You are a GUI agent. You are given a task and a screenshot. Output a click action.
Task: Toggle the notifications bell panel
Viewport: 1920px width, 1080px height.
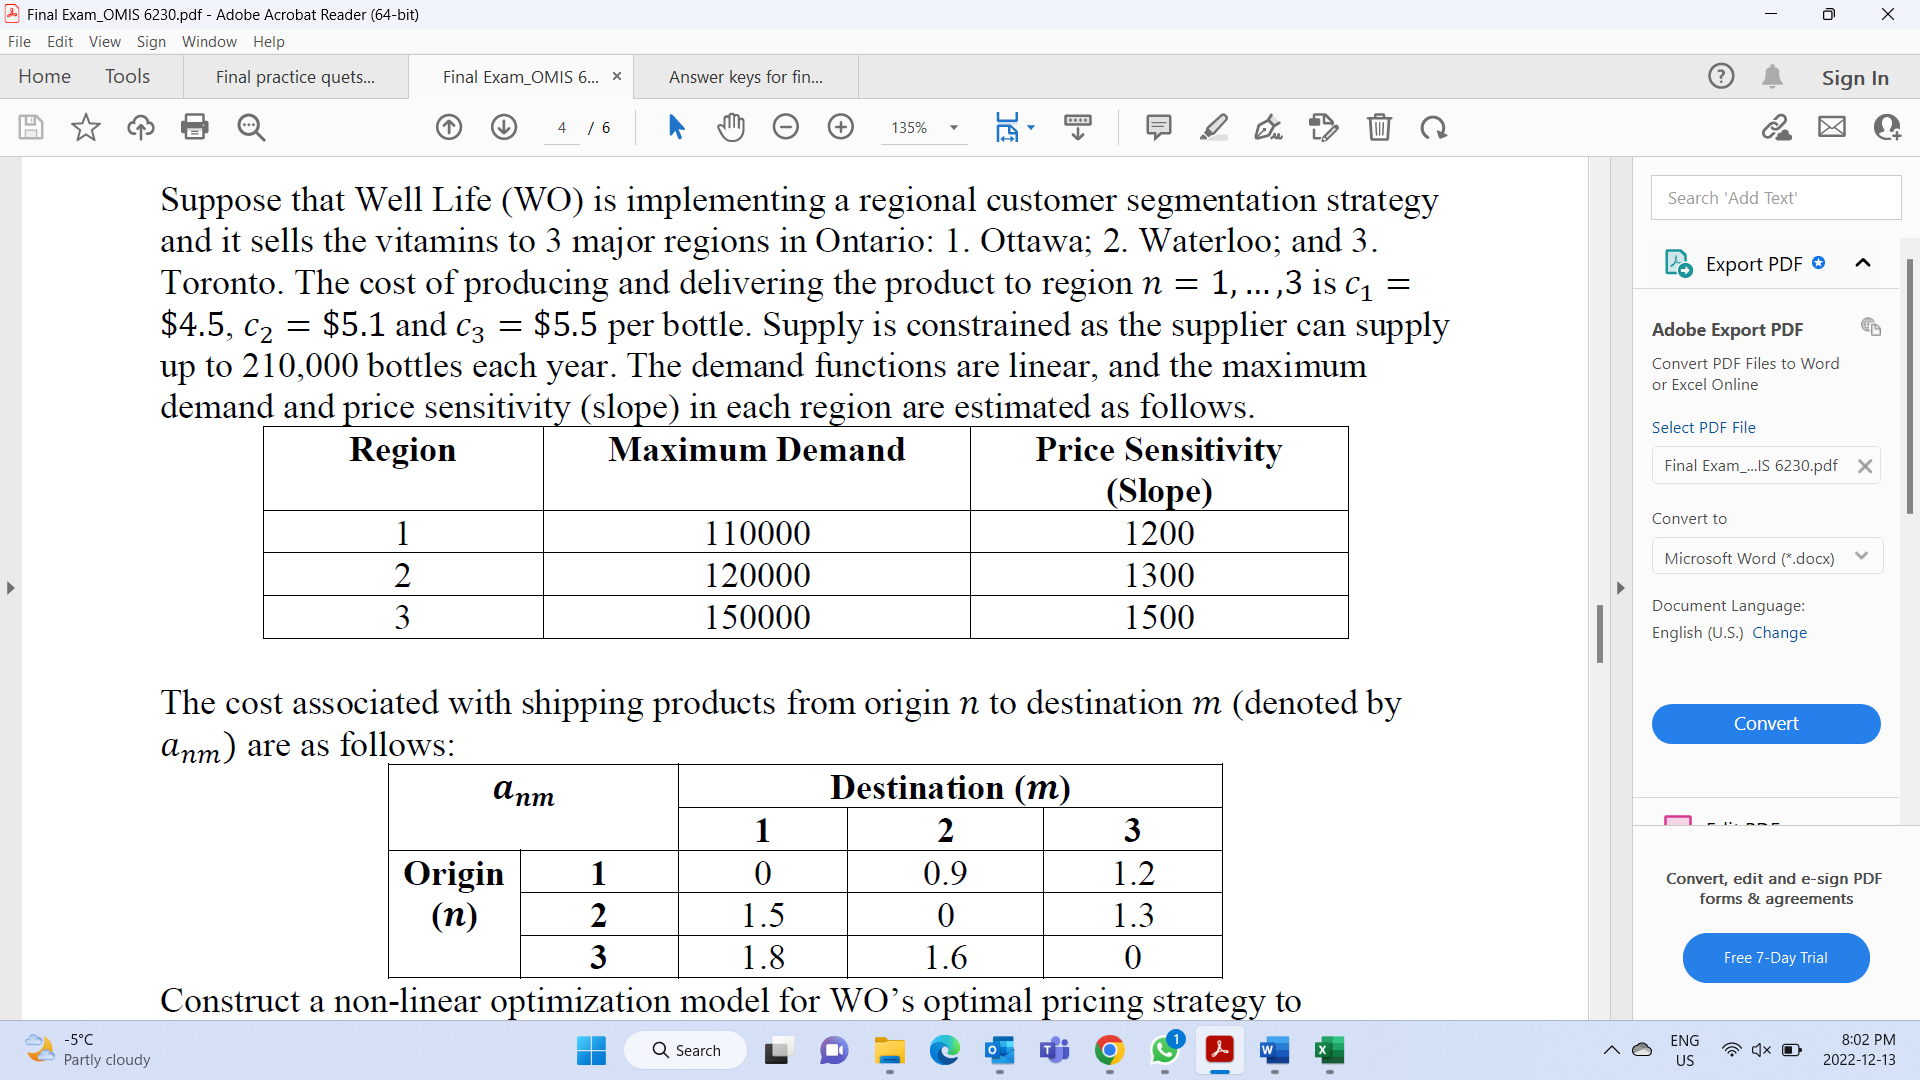pyautogui.click(x=1774, y=76)
